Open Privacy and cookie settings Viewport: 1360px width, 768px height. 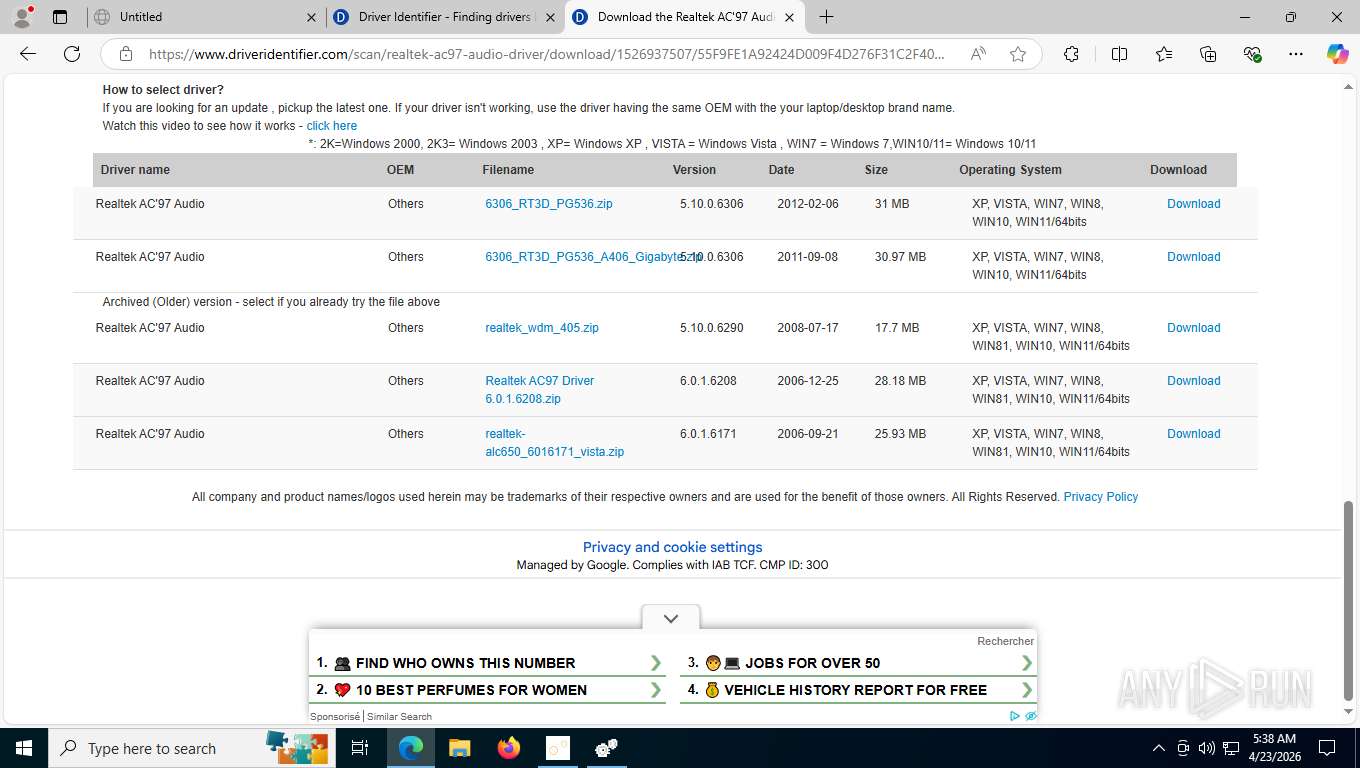[673, 547]
